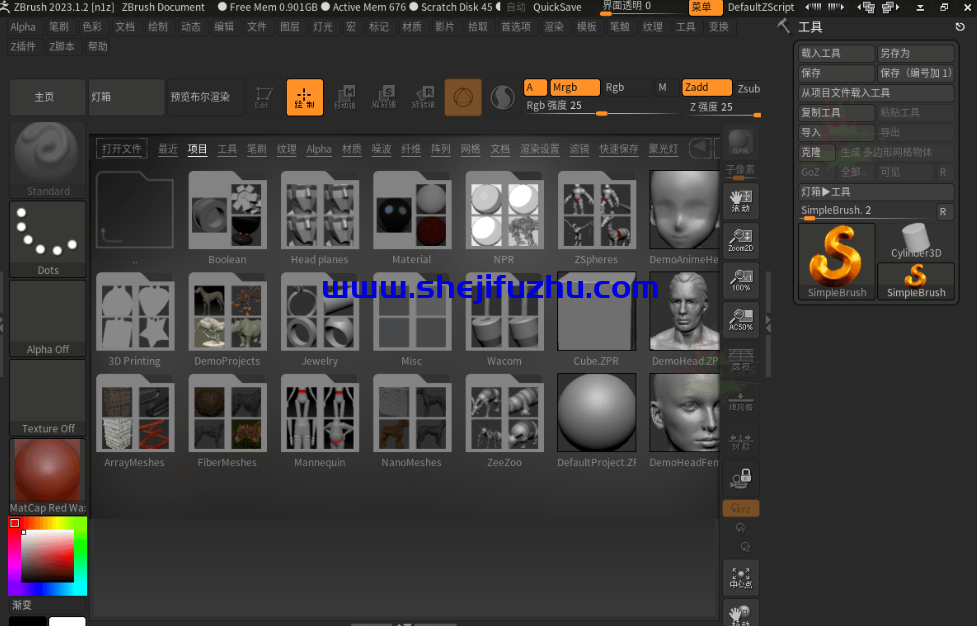977x626 pixels.
Task: Click the BPR render icon
Action: pos(741,143)
